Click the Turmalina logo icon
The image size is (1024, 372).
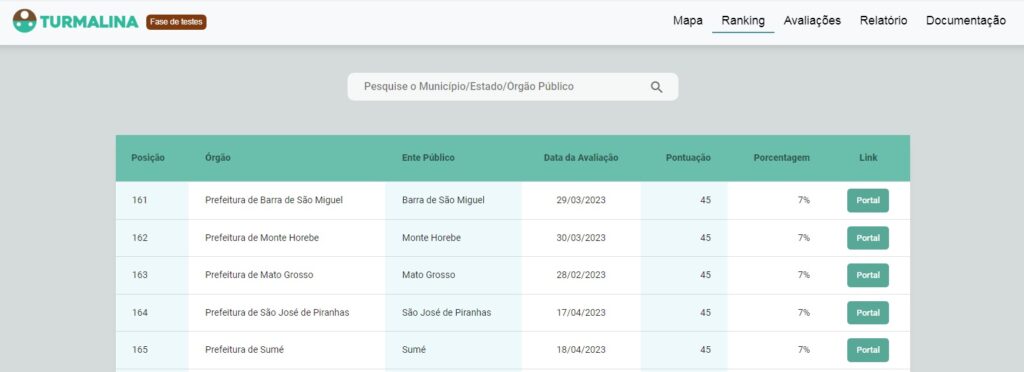tap(25, 21)
